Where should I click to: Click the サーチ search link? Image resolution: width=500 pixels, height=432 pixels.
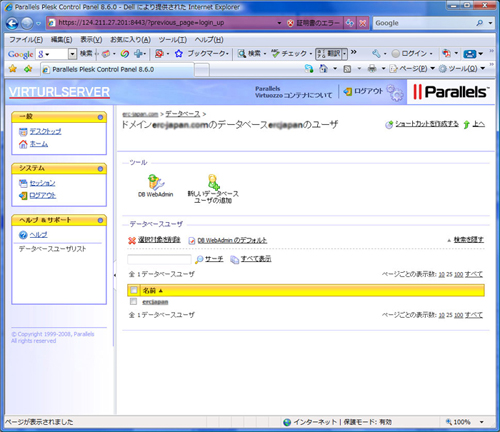pos(214,259)
